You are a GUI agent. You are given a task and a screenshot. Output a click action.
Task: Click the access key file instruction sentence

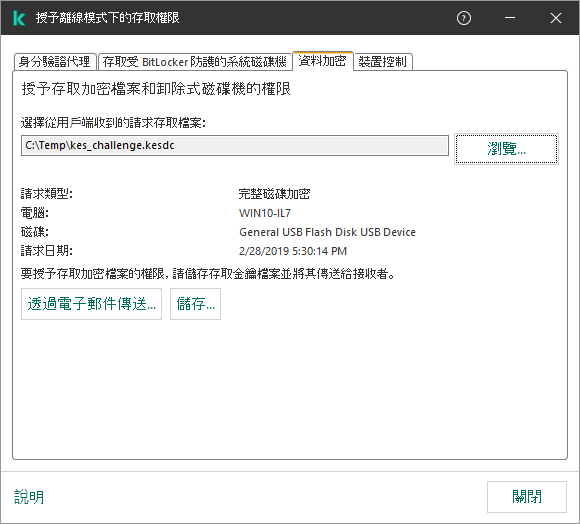pos(208,274)
